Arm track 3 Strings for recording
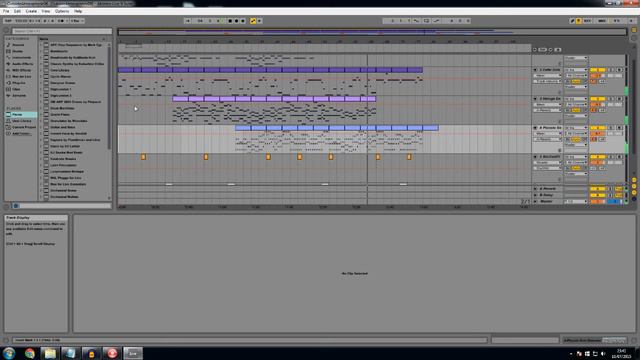 point(619,99)
